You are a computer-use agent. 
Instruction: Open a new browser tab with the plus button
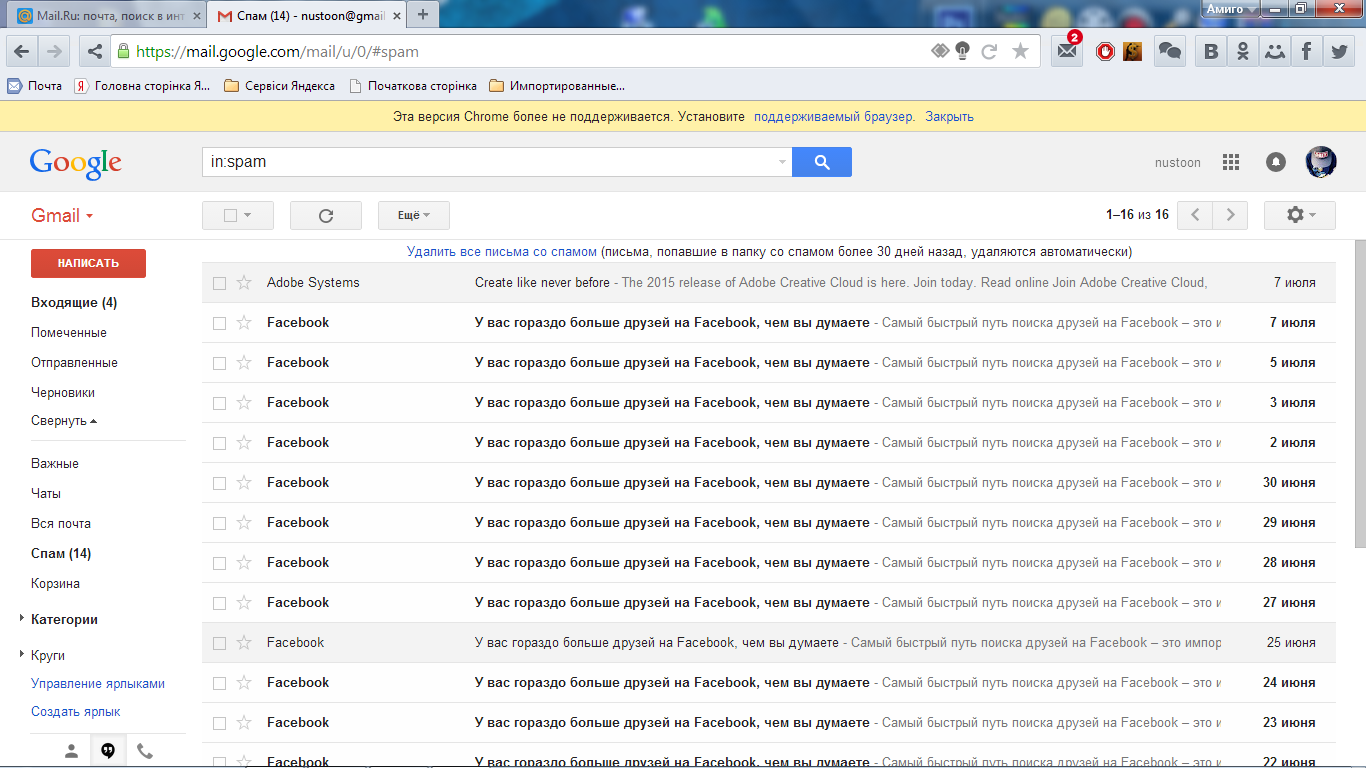click(x=423, y=15)
